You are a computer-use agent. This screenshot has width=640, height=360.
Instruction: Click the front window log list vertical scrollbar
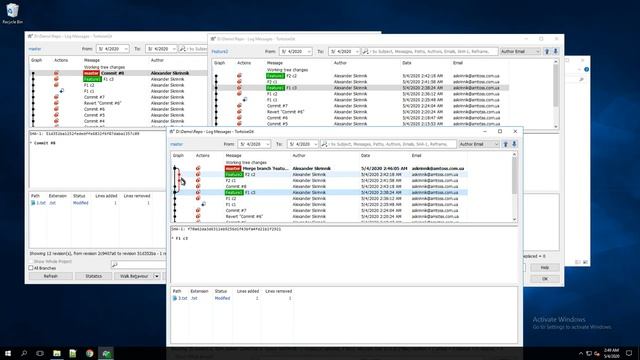point(514,187)
